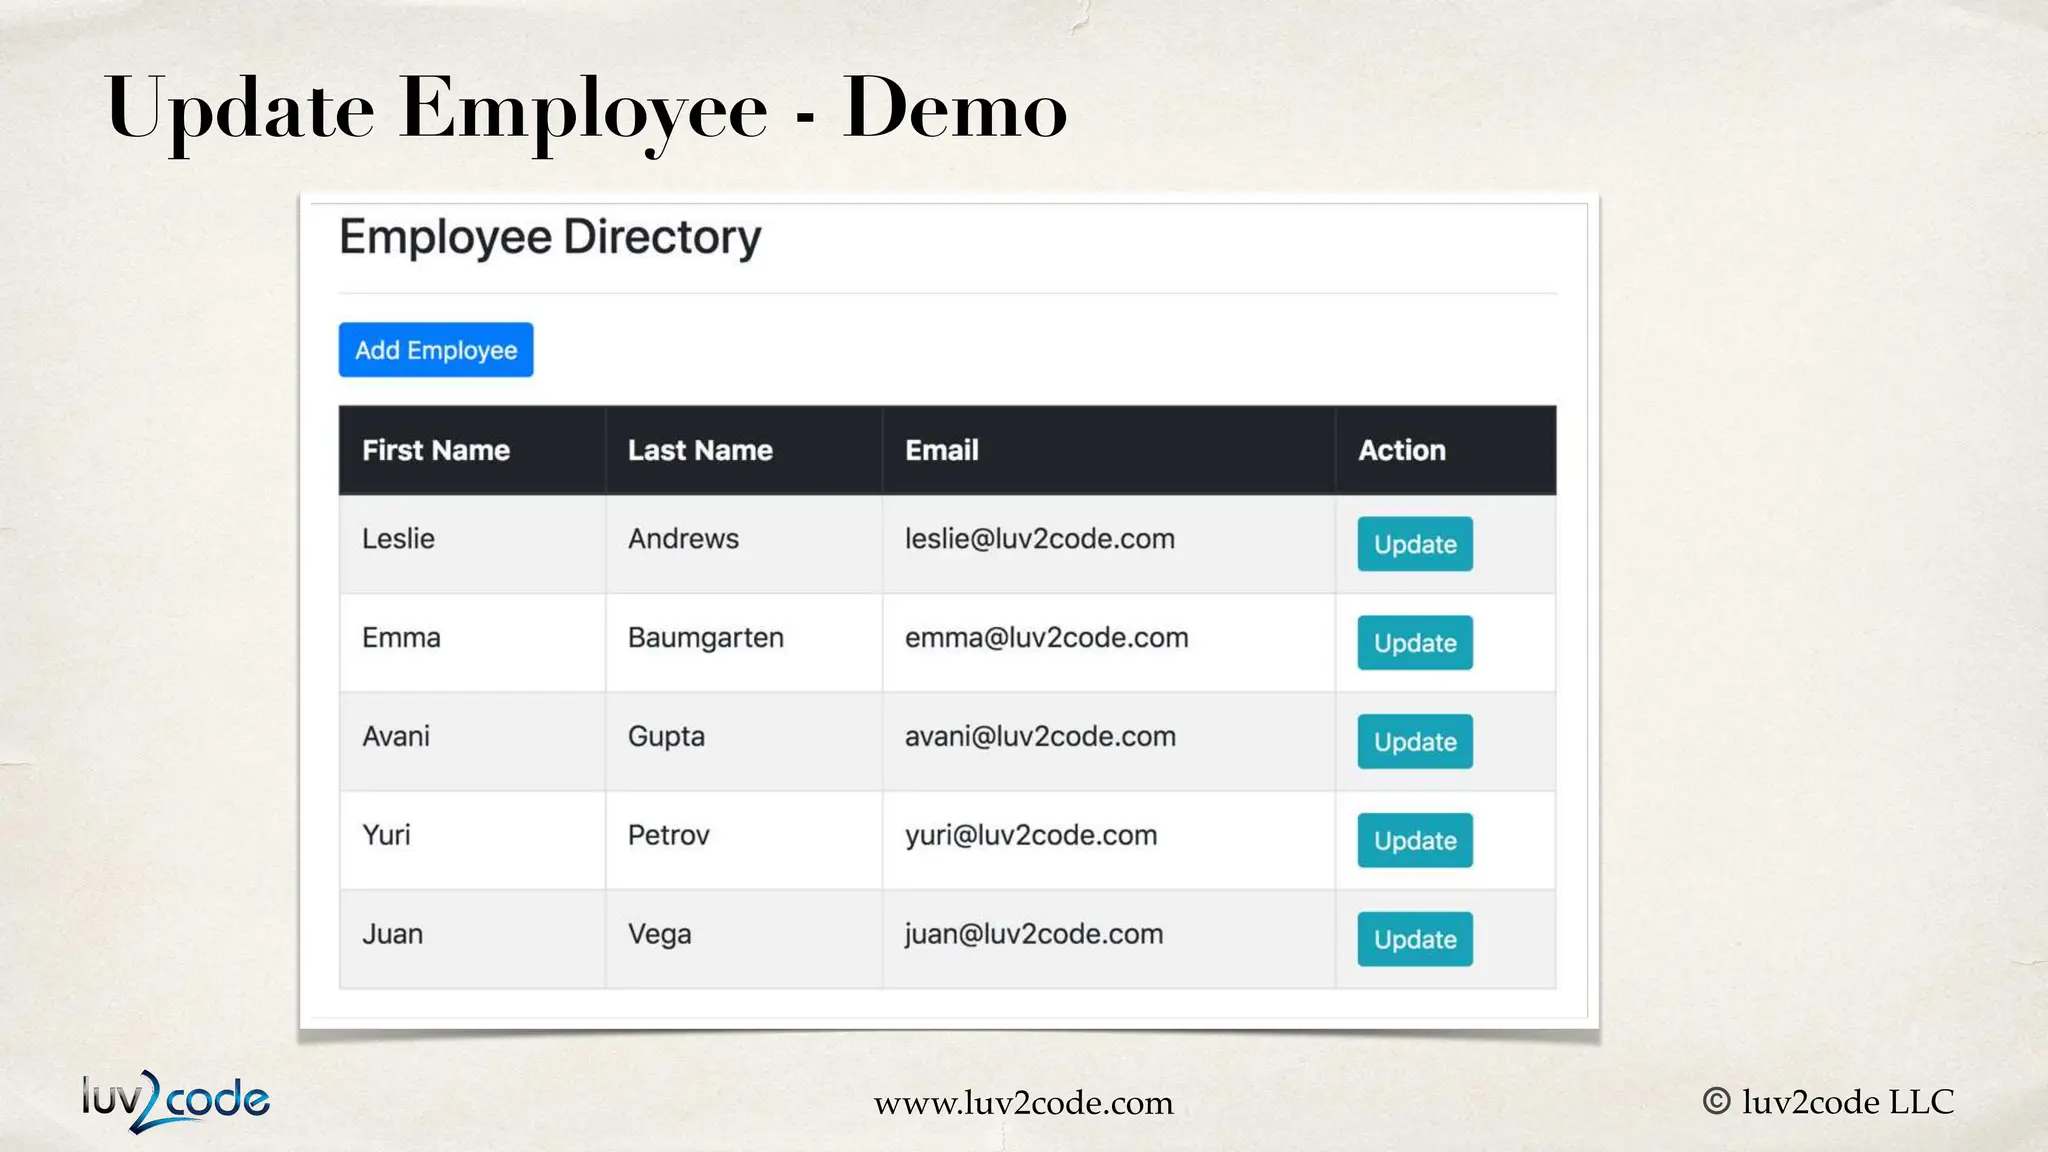Update Yuri Petrov's record
Screen dimensions: 2048x1152
coord(1415,840)
